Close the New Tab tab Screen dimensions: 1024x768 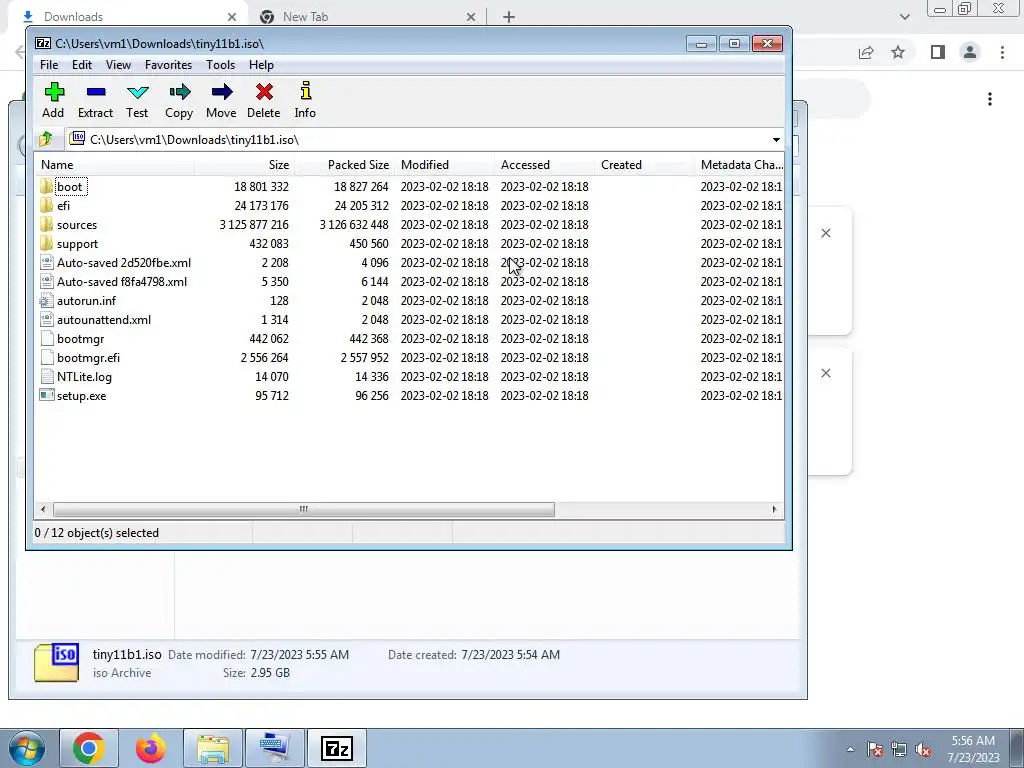pos(471,17)
